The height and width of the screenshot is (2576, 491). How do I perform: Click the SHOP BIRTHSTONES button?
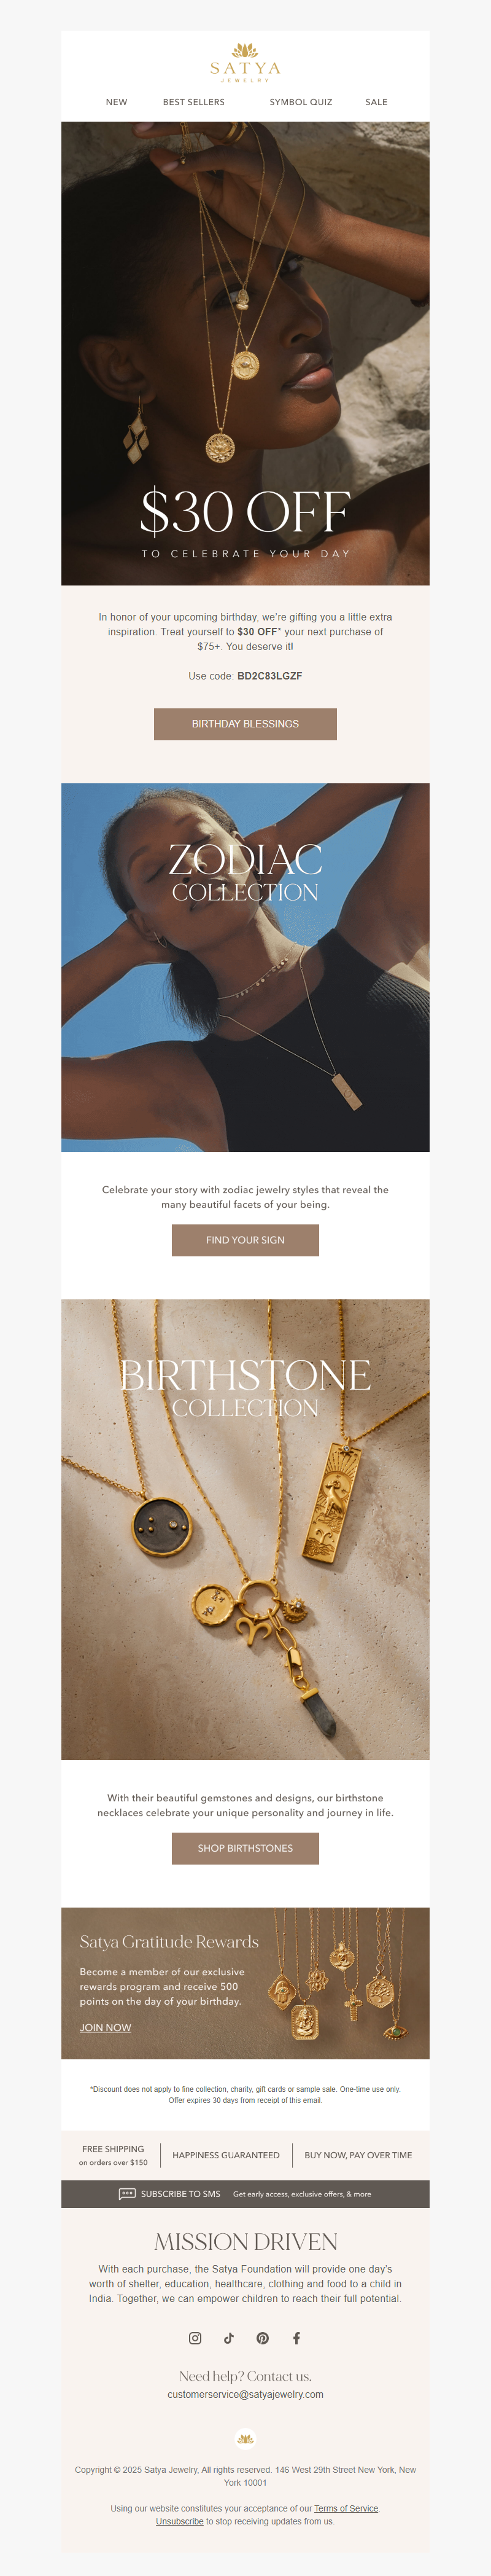[x=245, y=1848]
